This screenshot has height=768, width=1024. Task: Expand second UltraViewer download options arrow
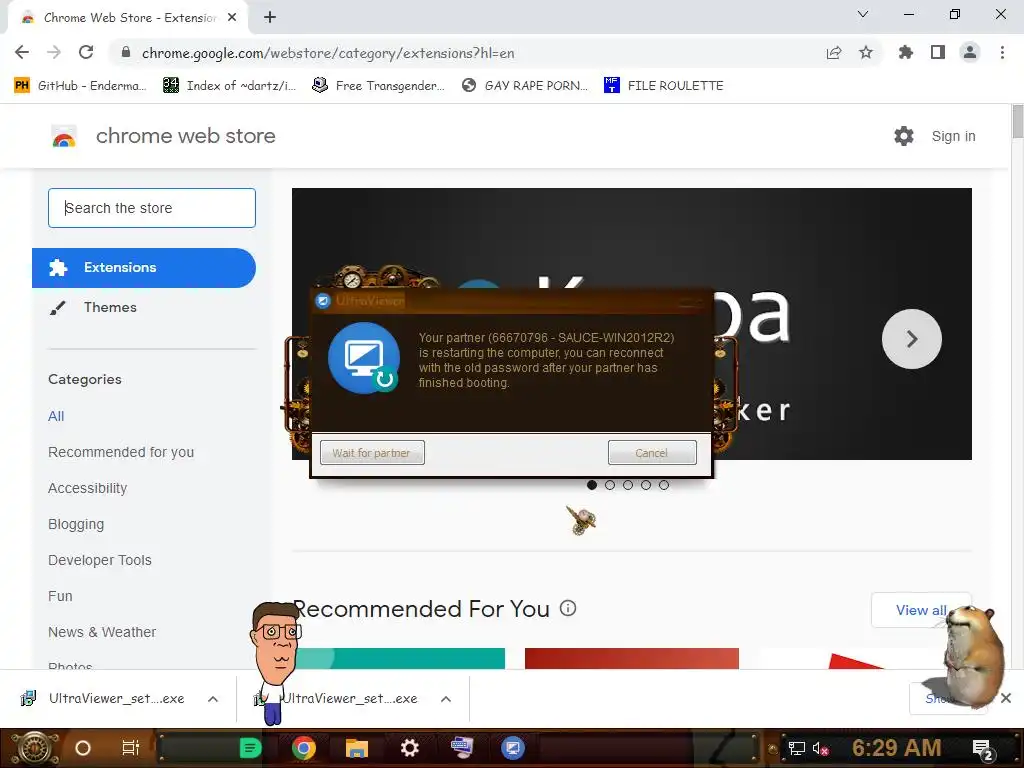point(446,699)
